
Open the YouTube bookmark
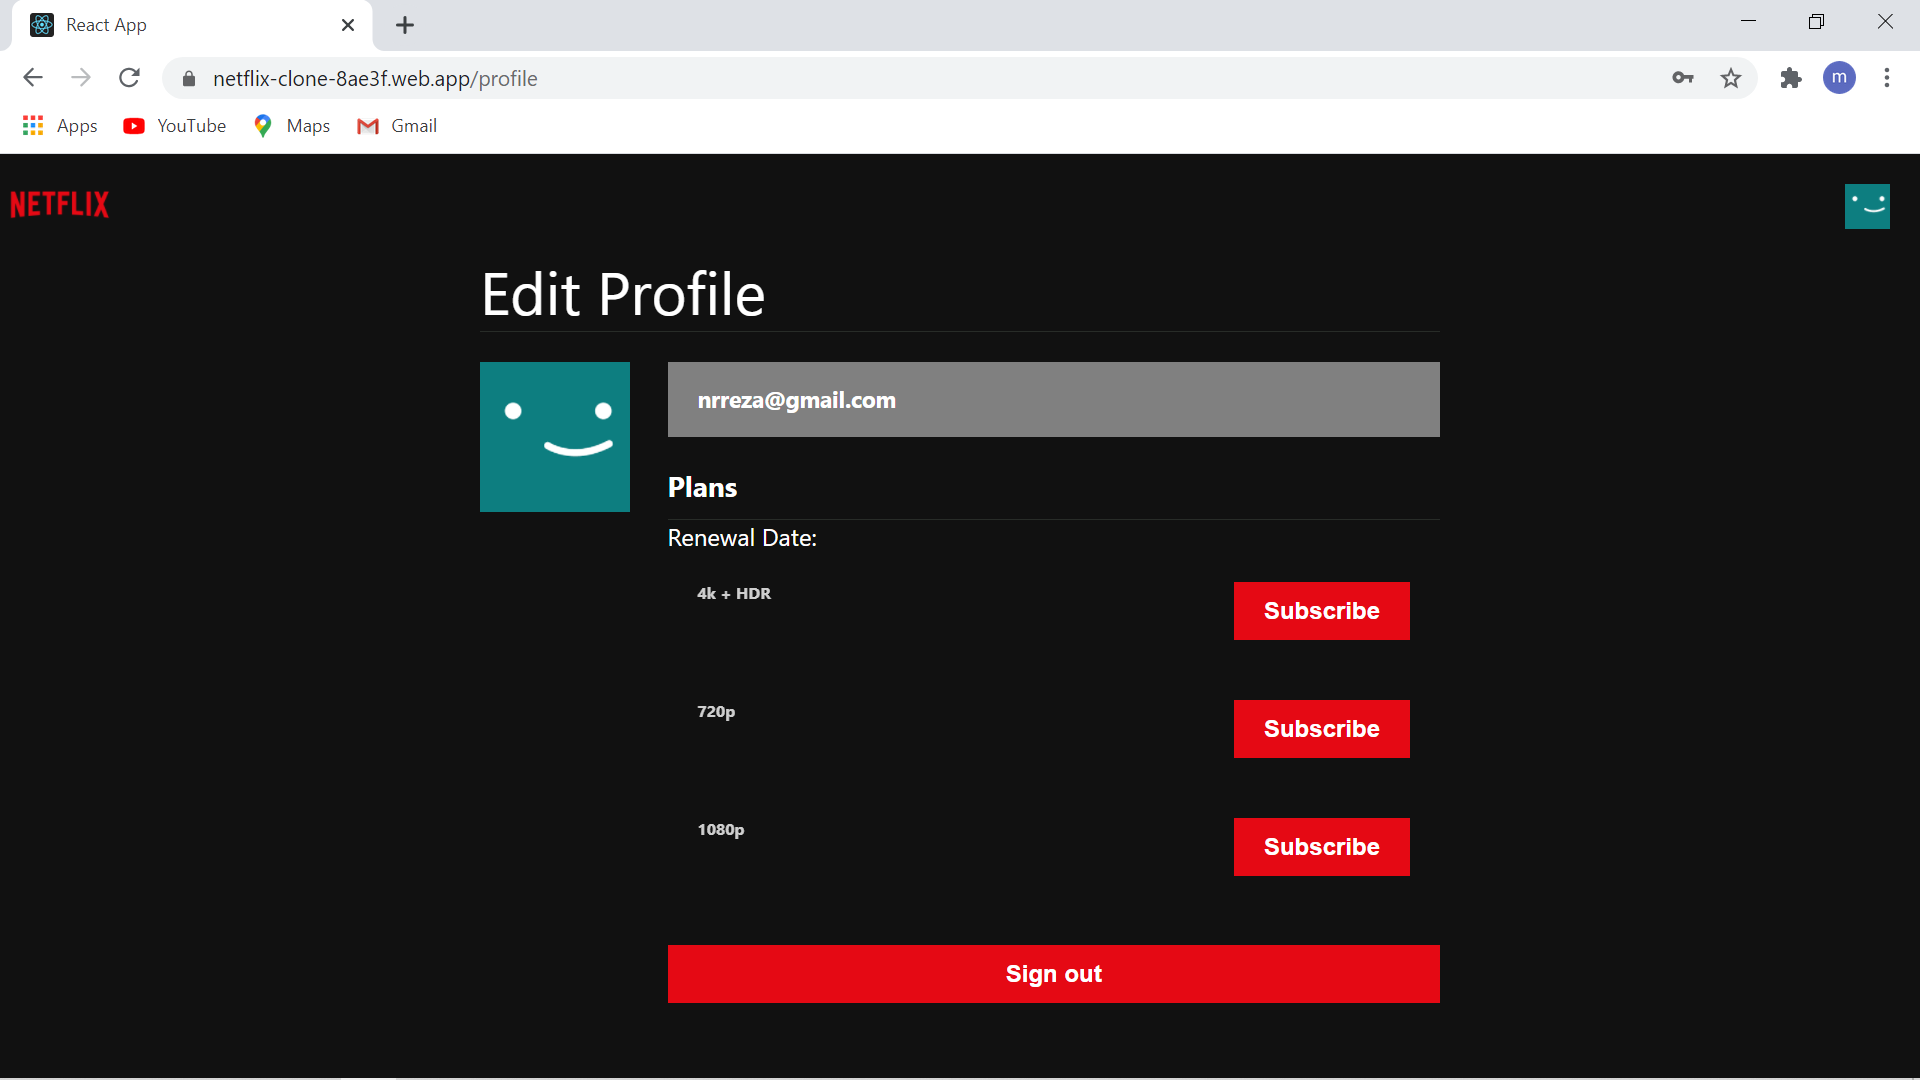click(x=174, y=125)
